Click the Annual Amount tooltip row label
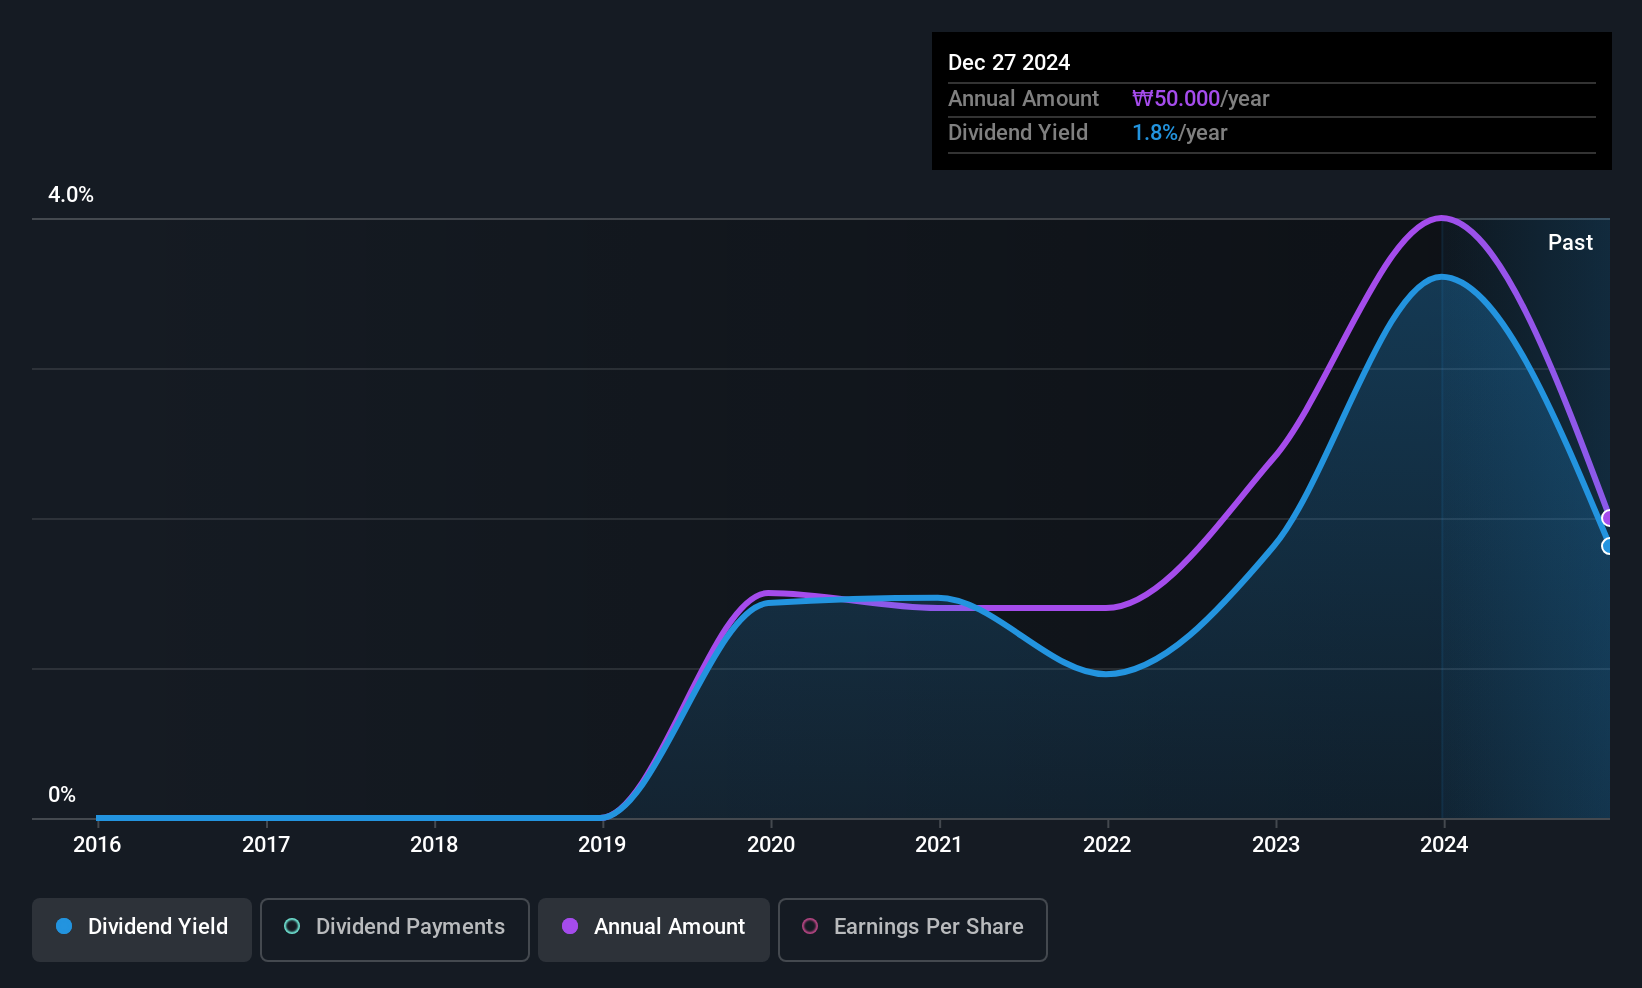This screenshot has height=988, width=1642. [x=1023, y=98]
